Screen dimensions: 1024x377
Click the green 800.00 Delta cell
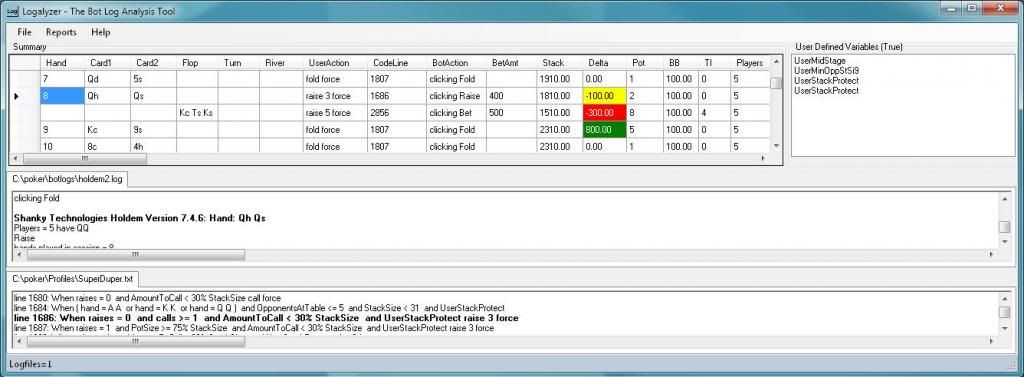[x=604, y=130]
